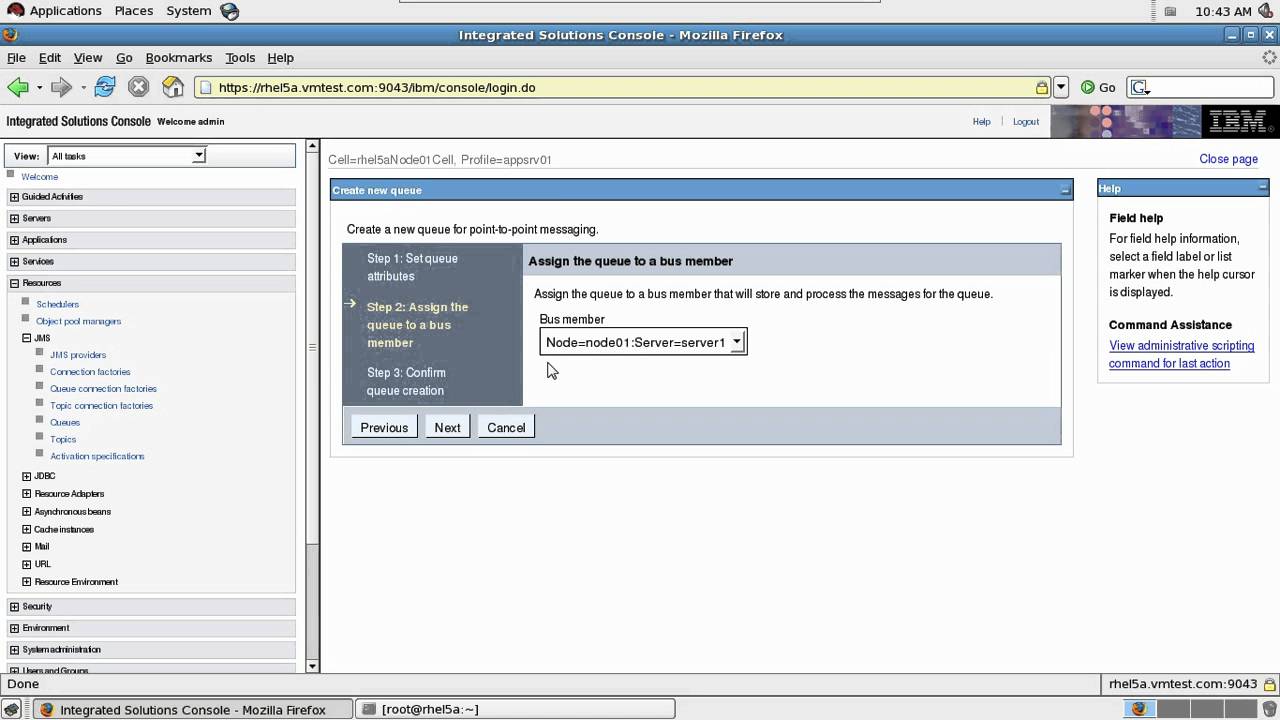Open View administrative scripting command link
Screen dimensions: 1280x720
[1181, 354]
